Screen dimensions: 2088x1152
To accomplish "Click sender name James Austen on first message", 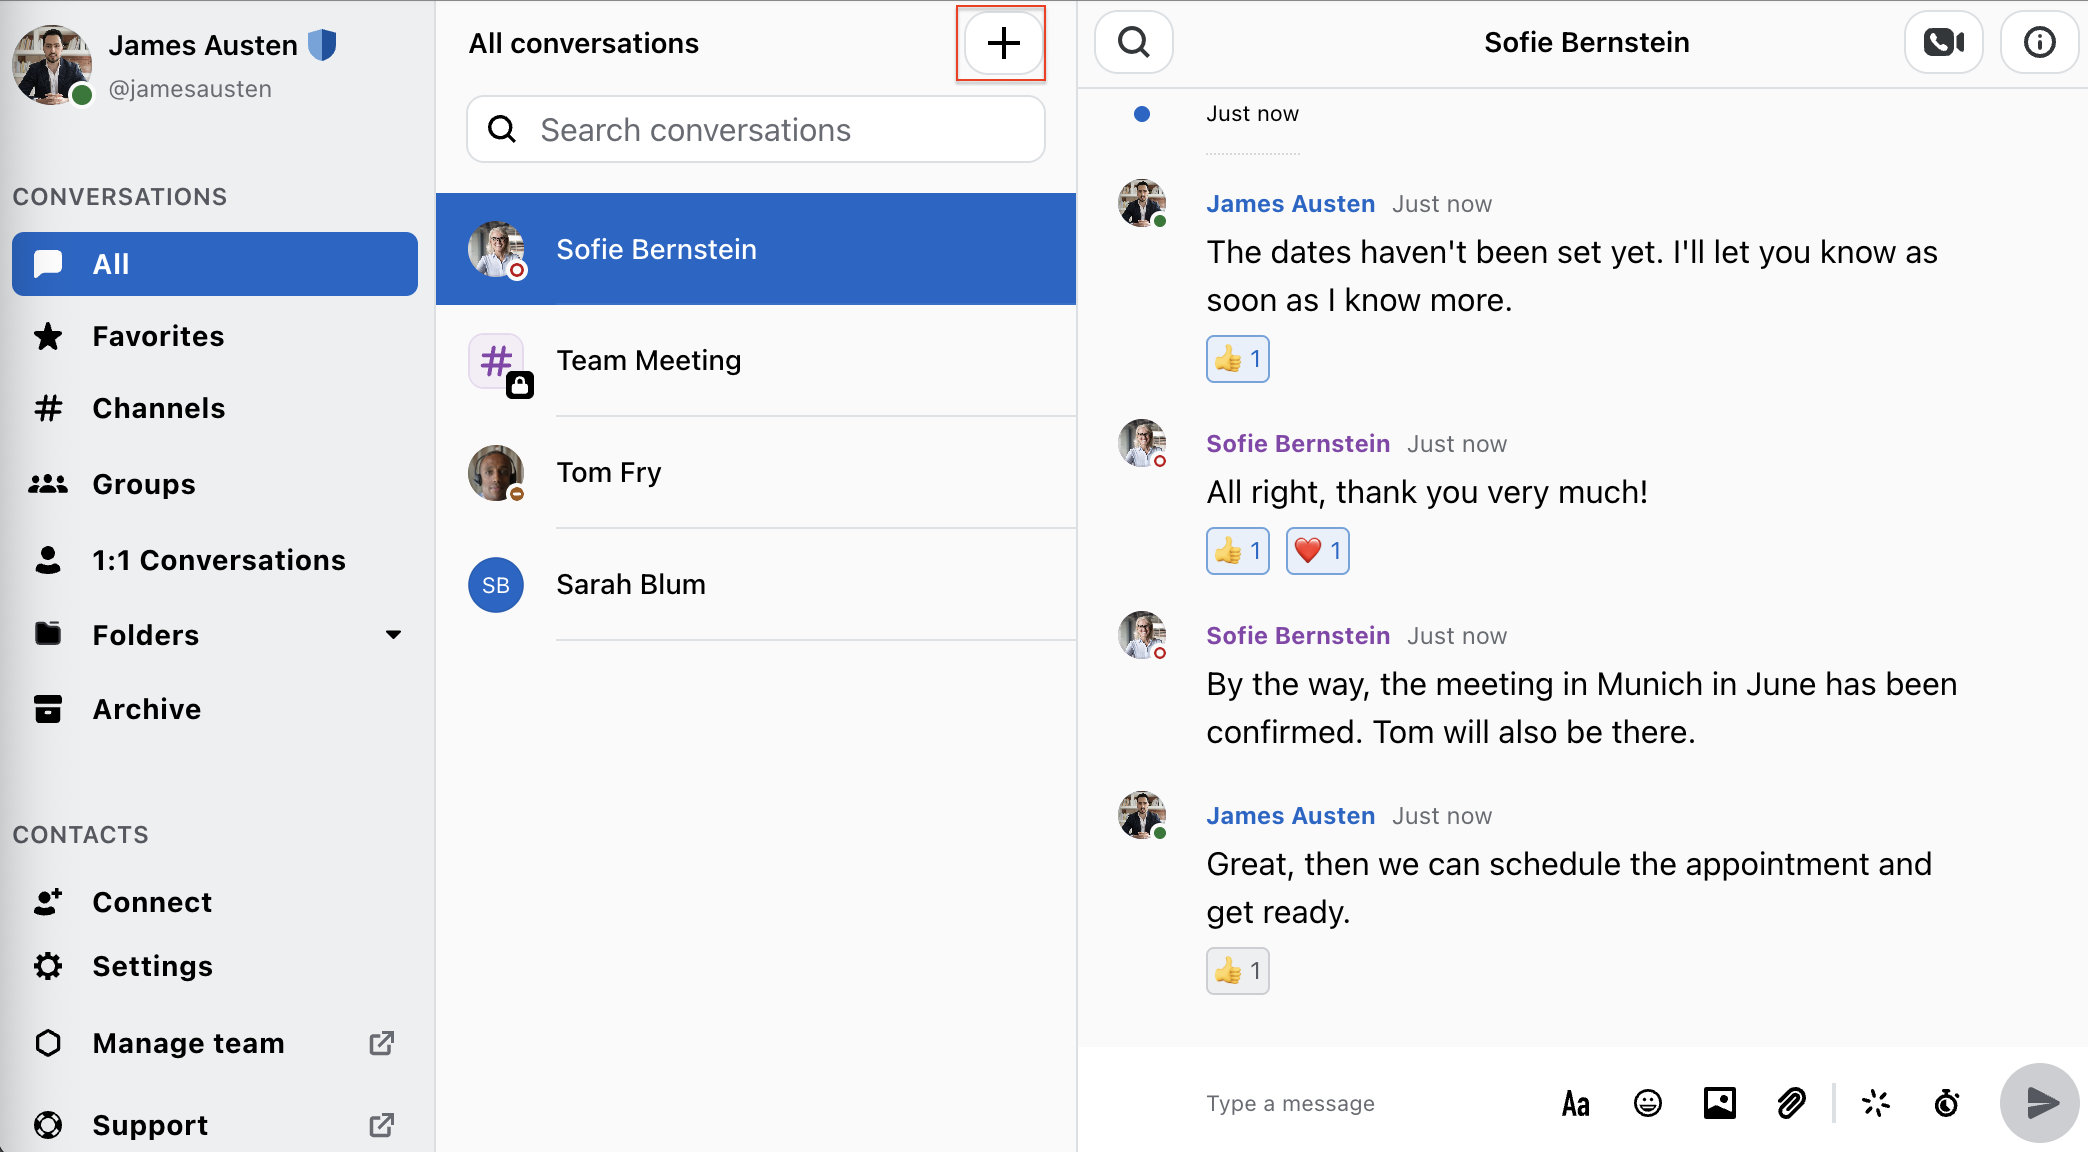I will pos(1291,204).
